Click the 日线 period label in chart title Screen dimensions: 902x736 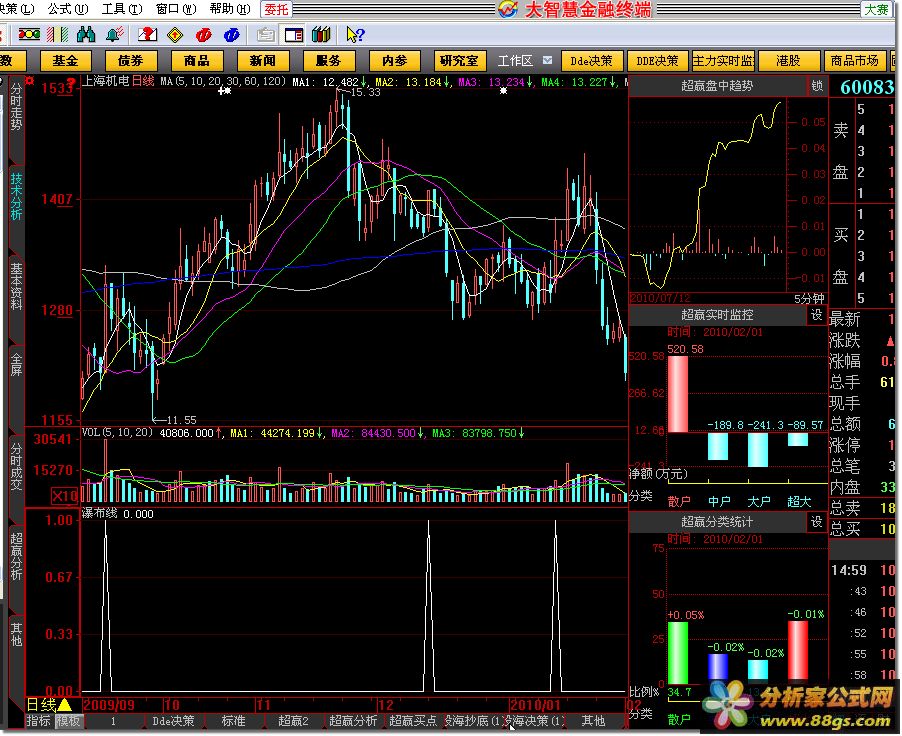[x=143, y=81]
